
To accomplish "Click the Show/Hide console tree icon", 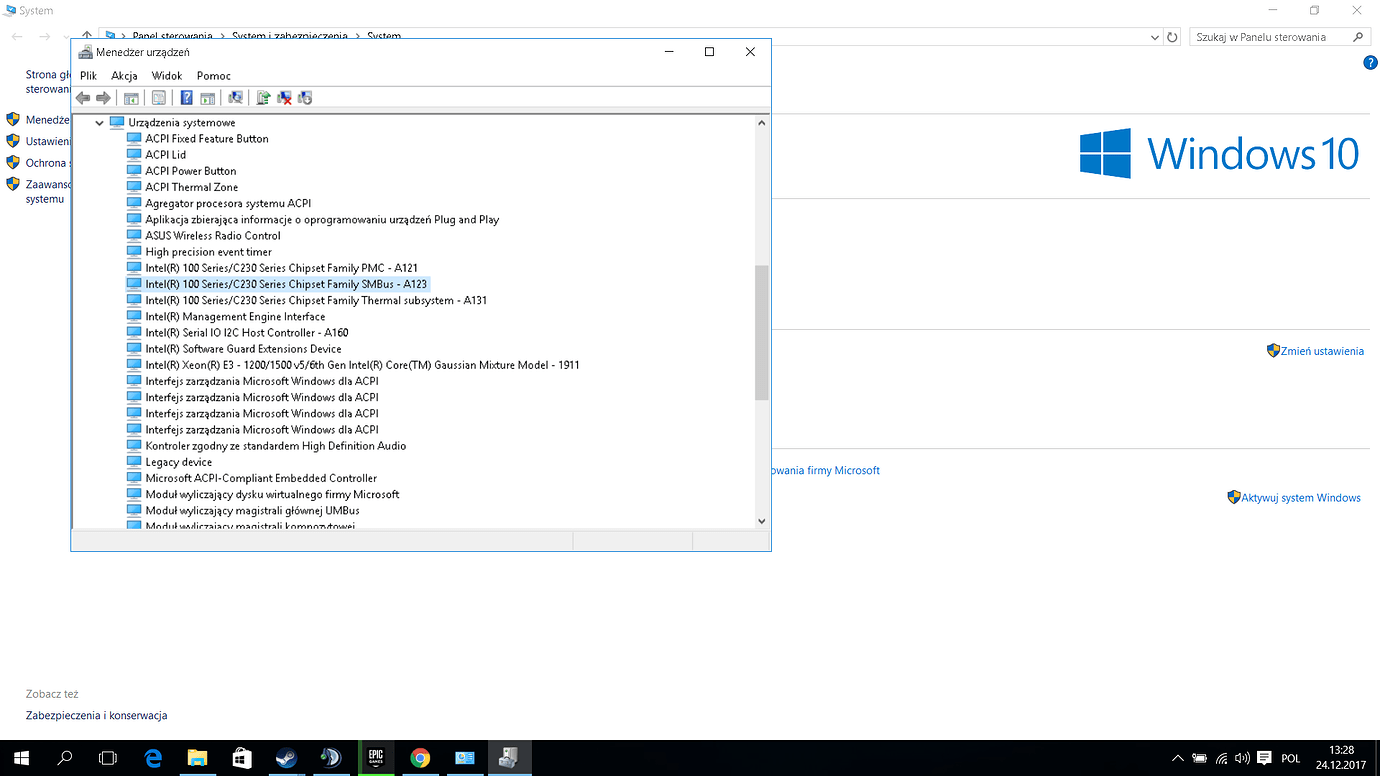I will 131,97.
